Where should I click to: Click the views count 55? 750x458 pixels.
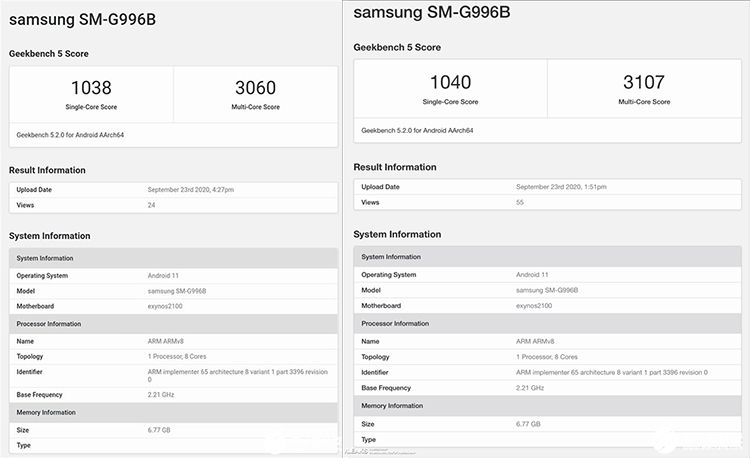519,203
